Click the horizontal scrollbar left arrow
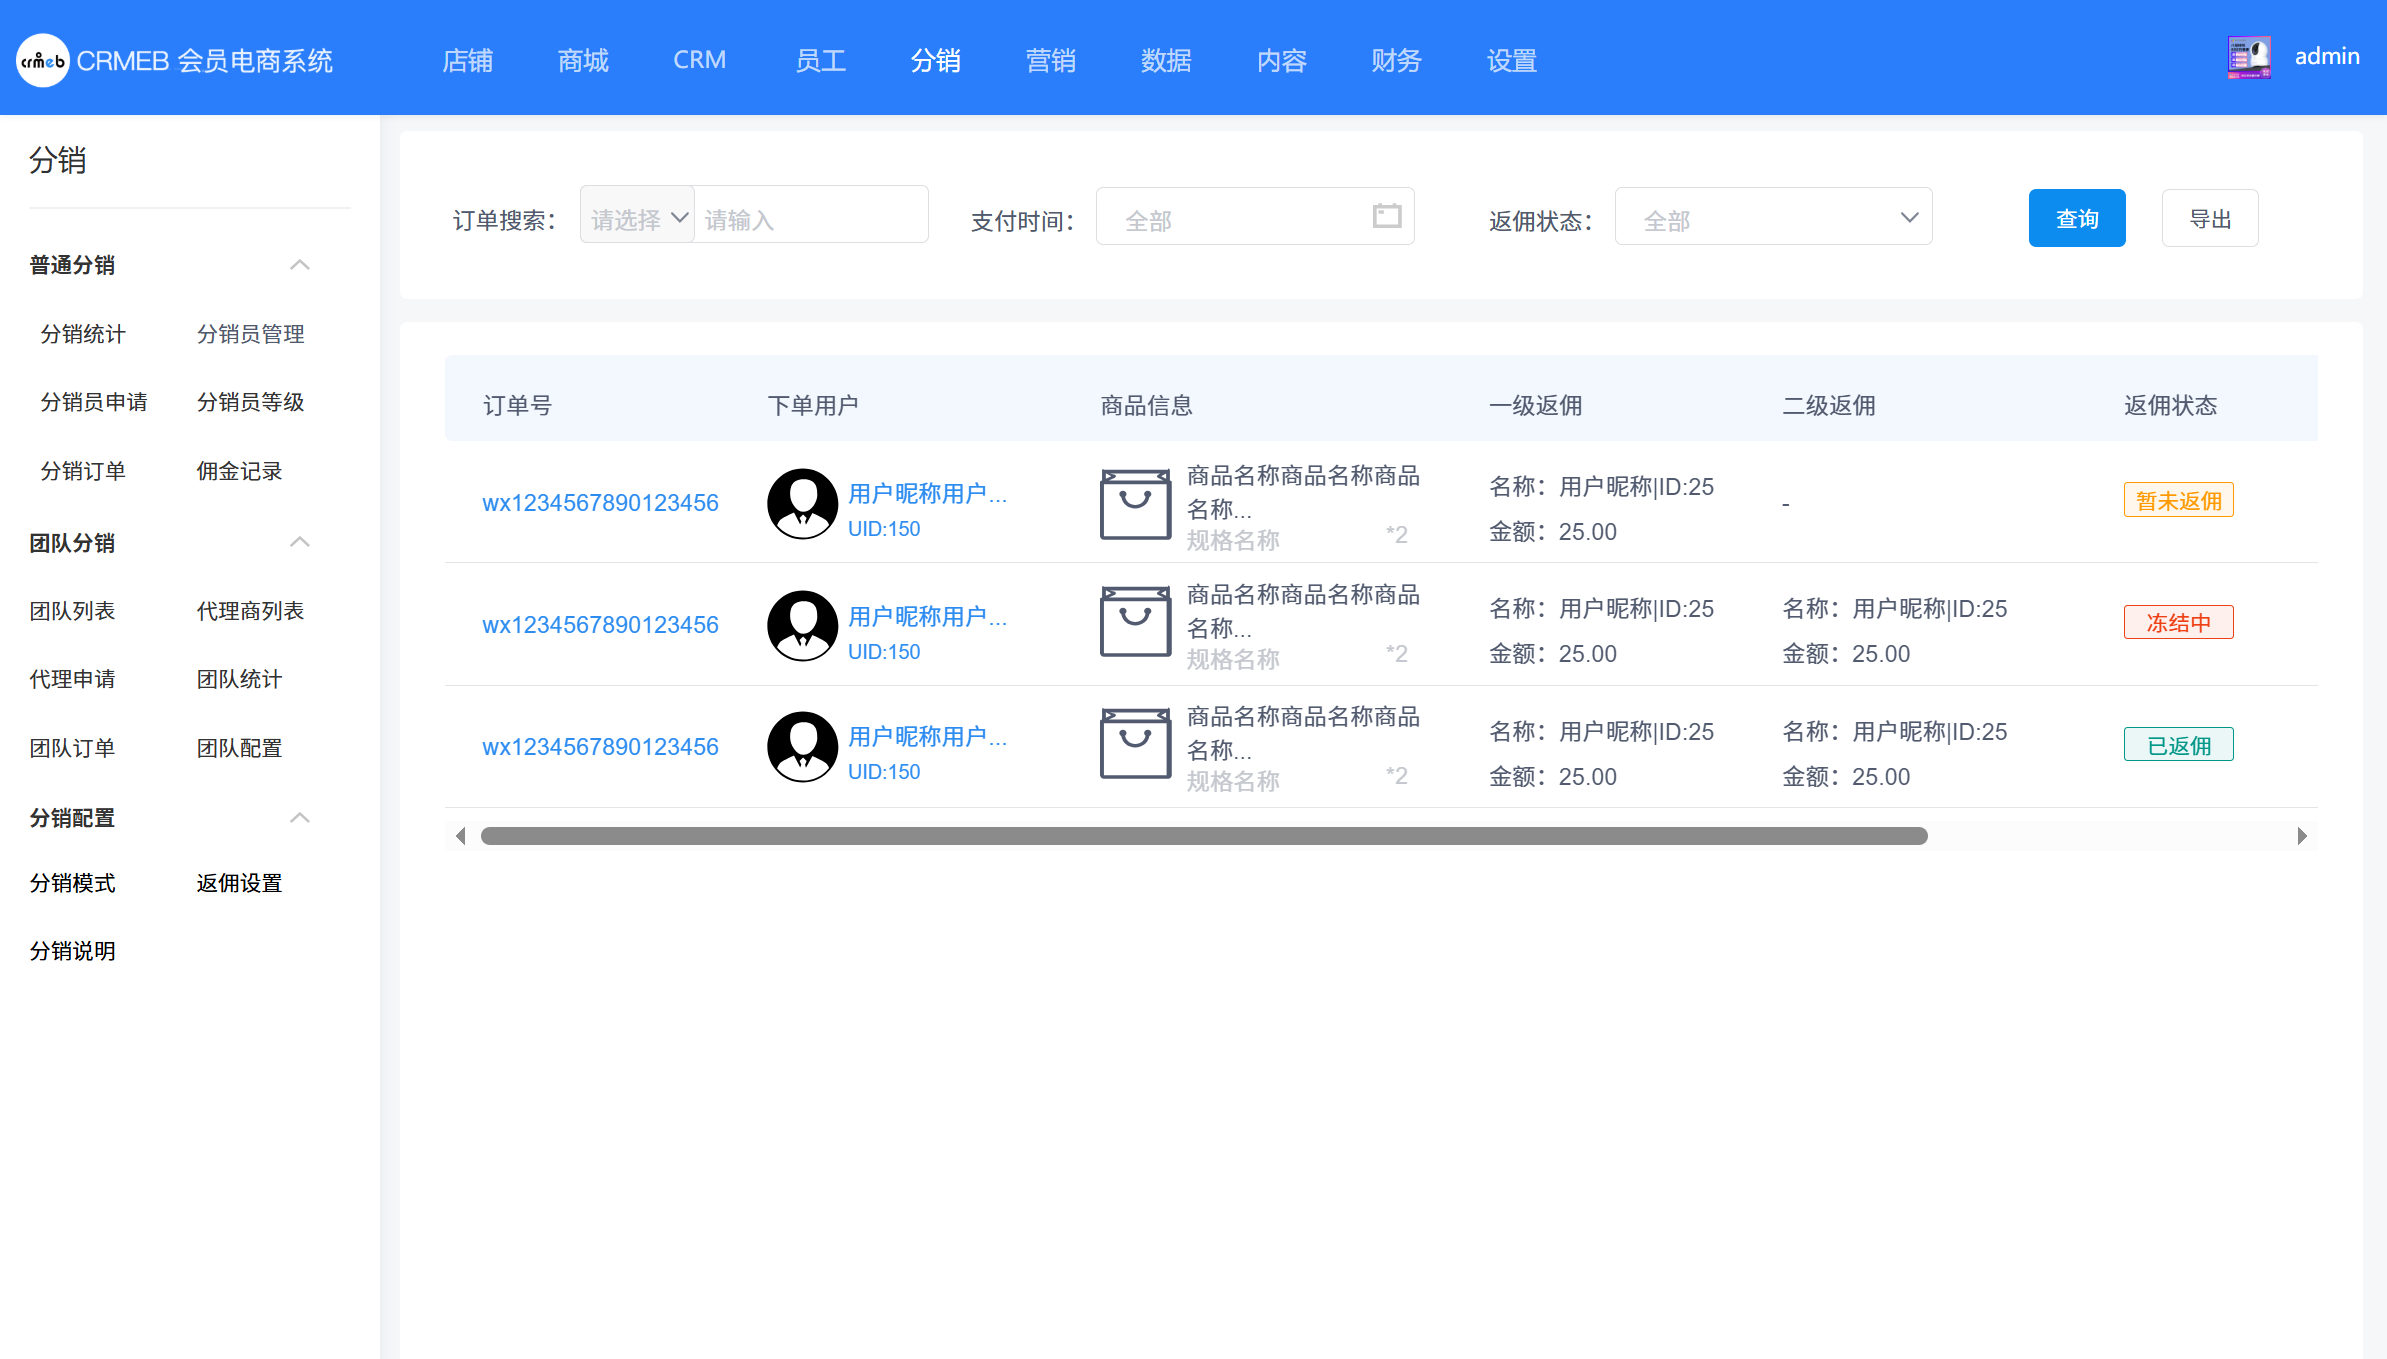Image resolution: width=2387 pixels, height=1359 pixels. pos(461,836)
